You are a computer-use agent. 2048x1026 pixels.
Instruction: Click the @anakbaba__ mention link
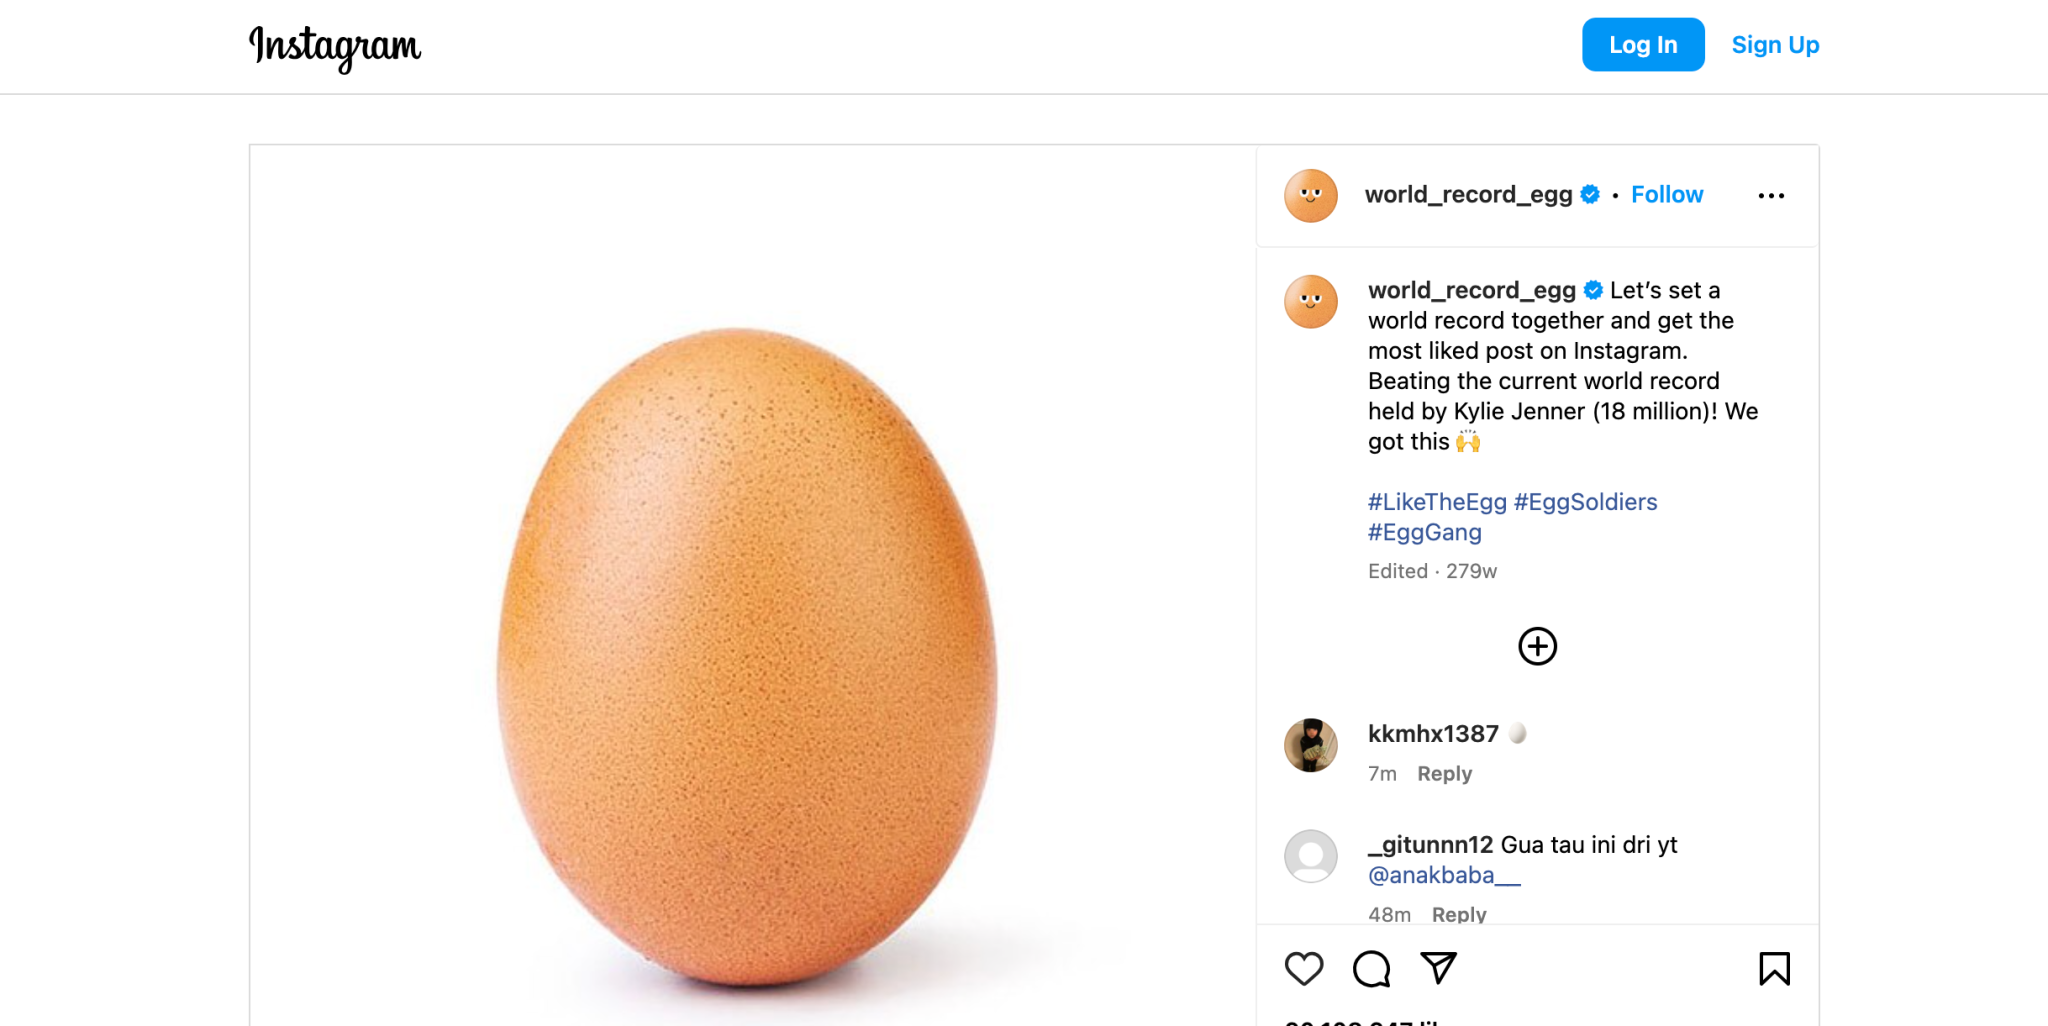[1443, 875]
